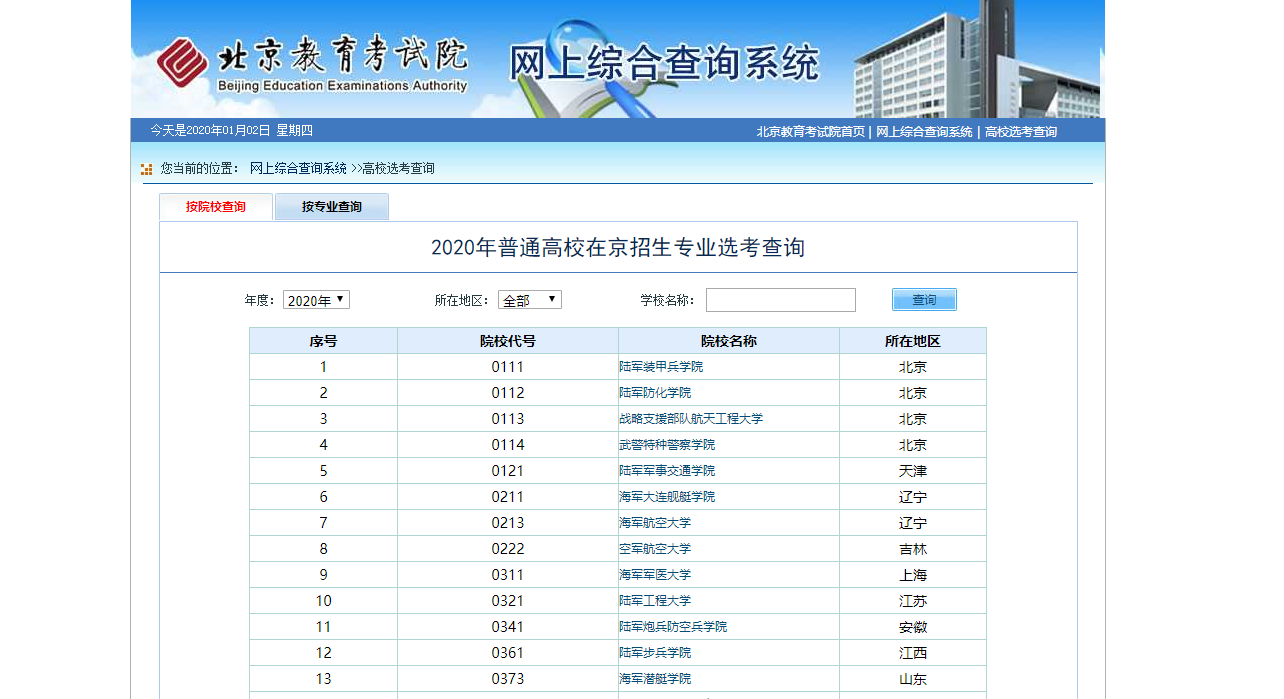The width and height of the screenshot is (1284, 699).
Task: Open the 武警特种警察学院 link
Action: 667,445
